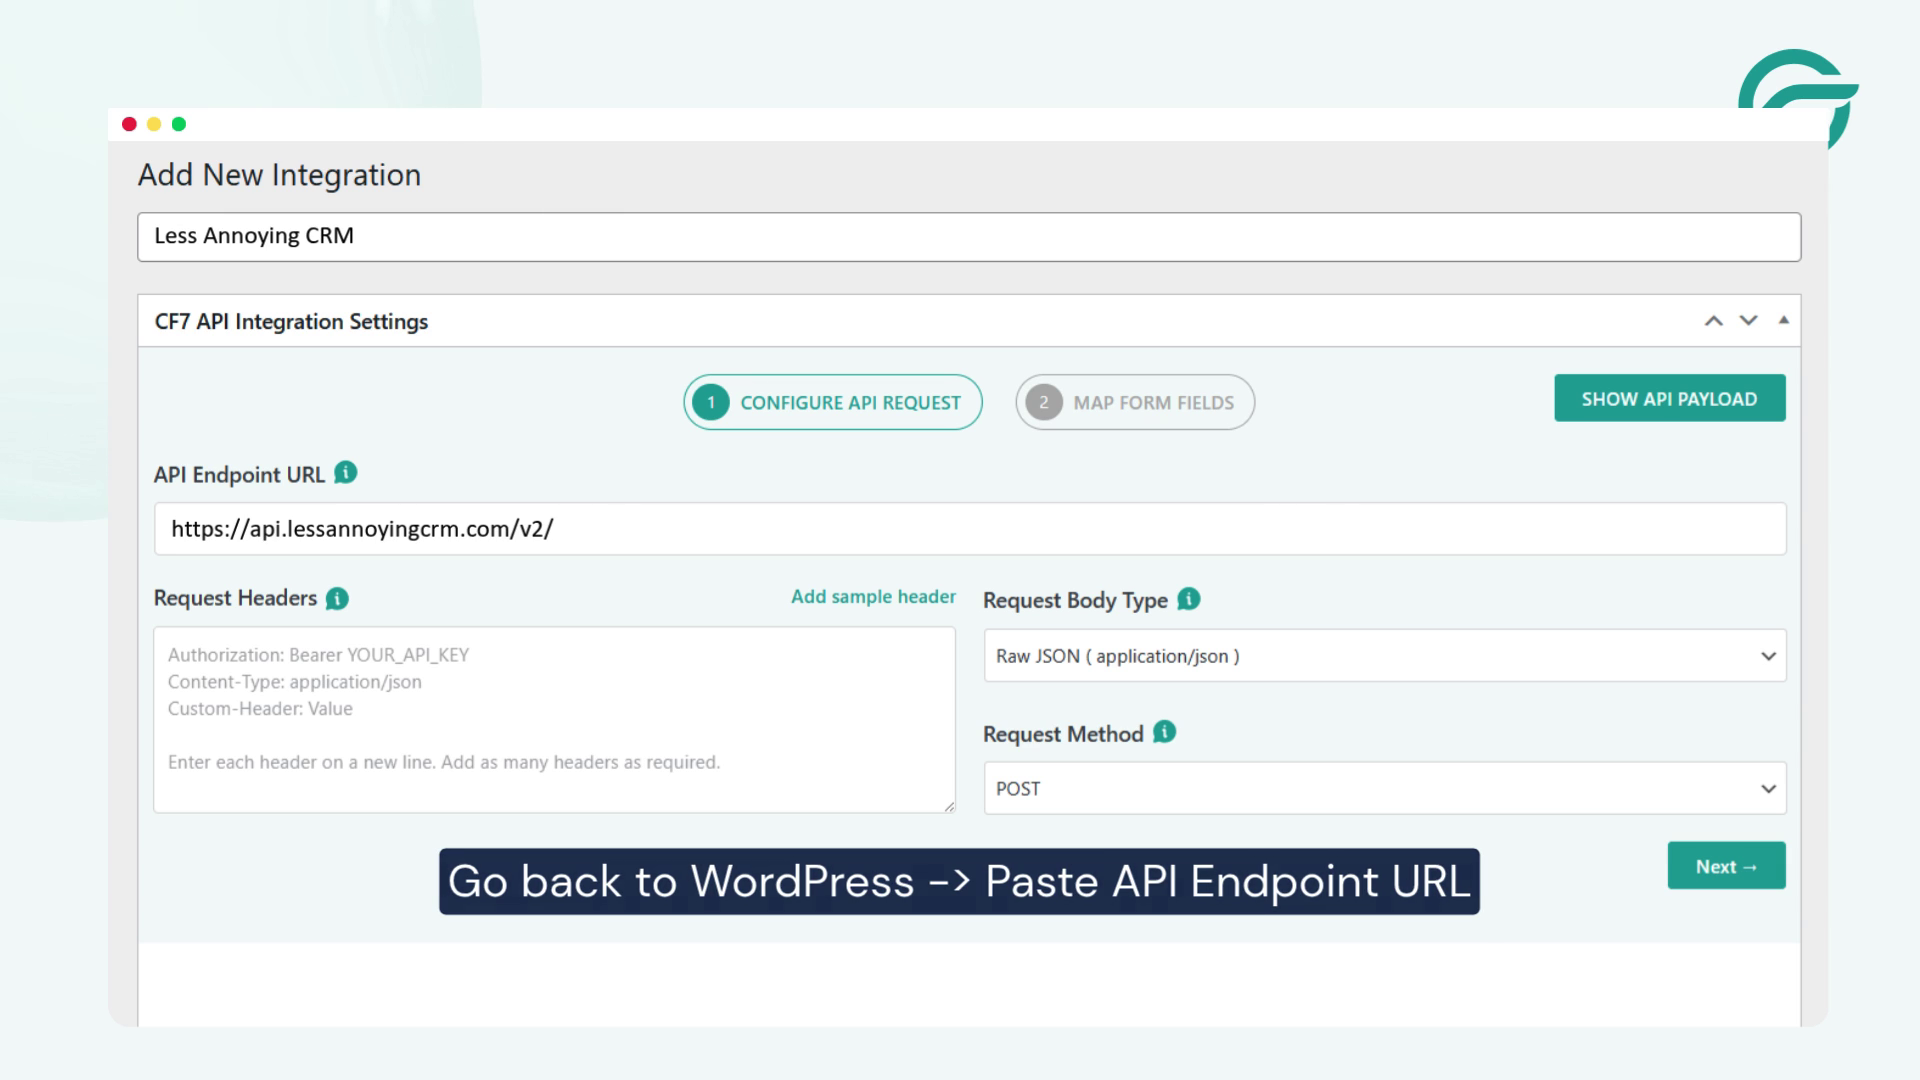This screenshot has width=1920, height=1080.
Task: Move the settings panel down with the down chevron
Action: tap(1748, 321)
